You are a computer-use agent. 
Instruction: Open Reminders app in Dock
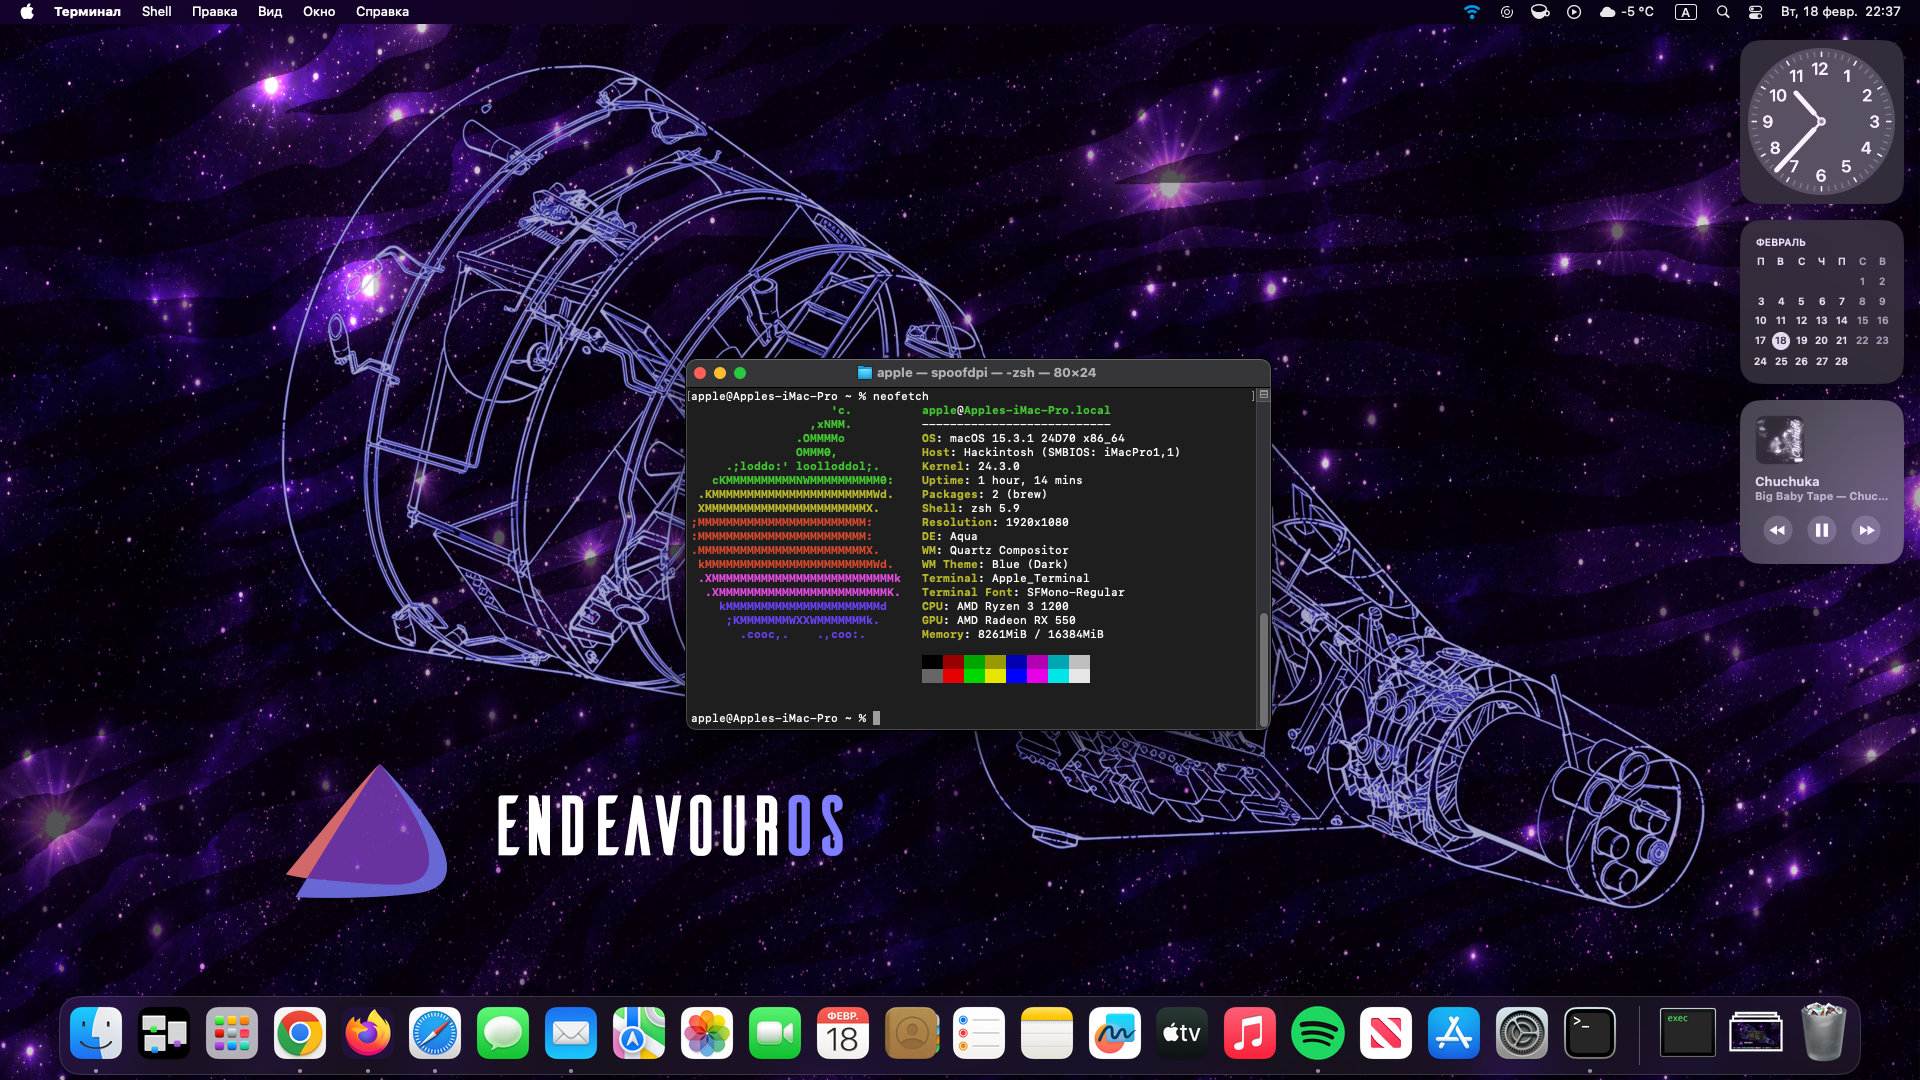[x=979, y=1033]
